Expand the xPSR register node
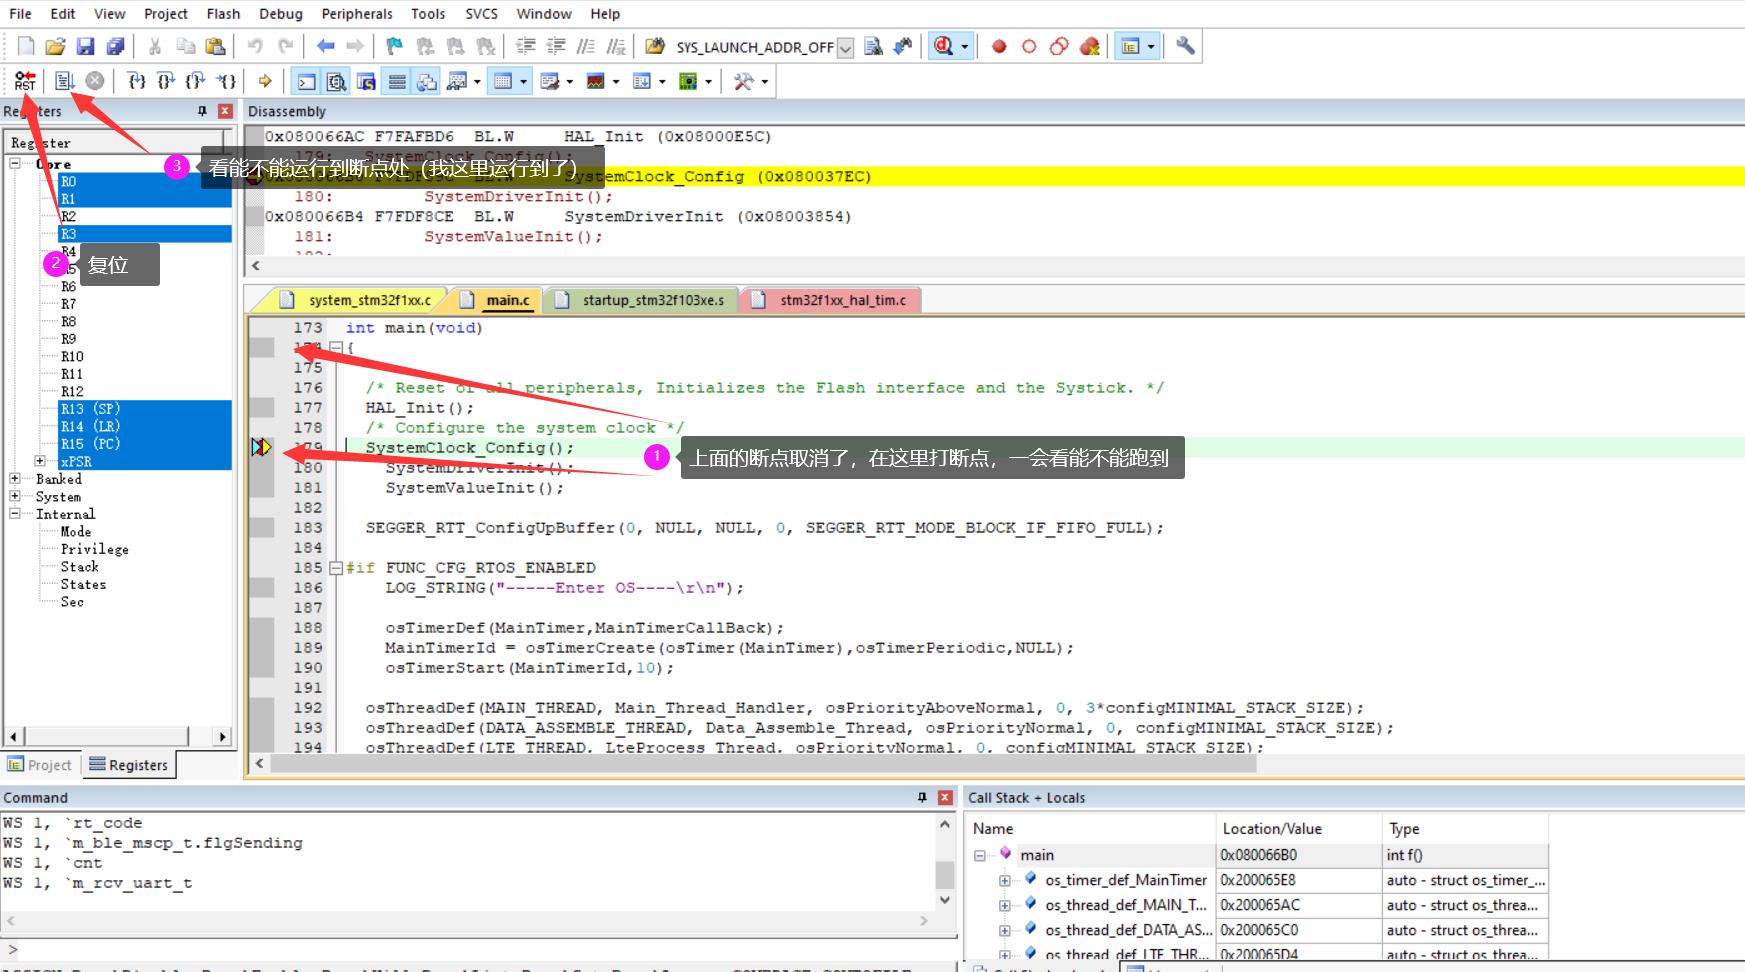The image size is (1745, 972). point(40,461)
